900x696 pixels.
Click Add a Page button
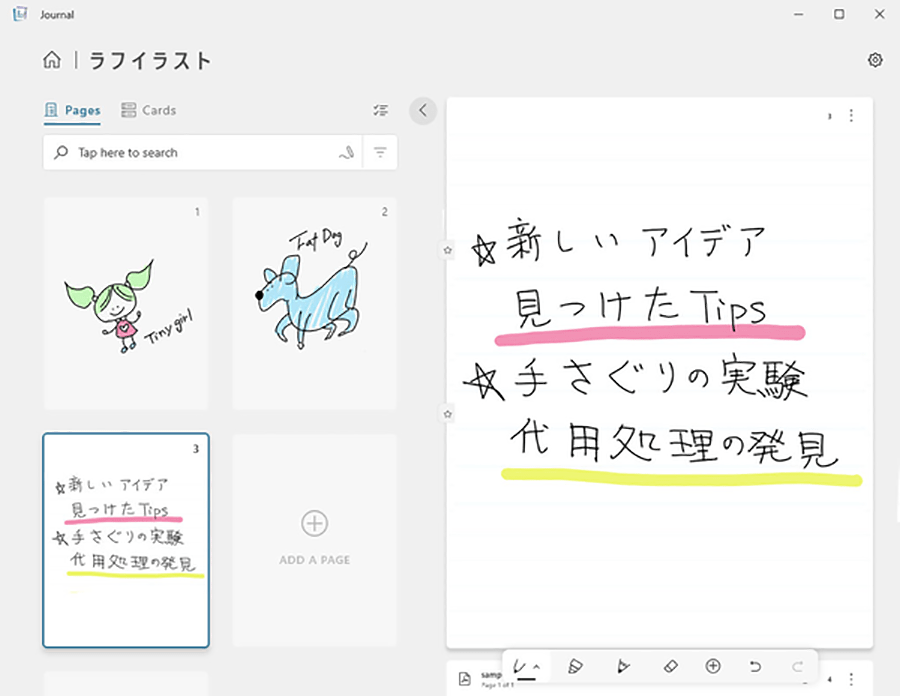coord(315,540)
